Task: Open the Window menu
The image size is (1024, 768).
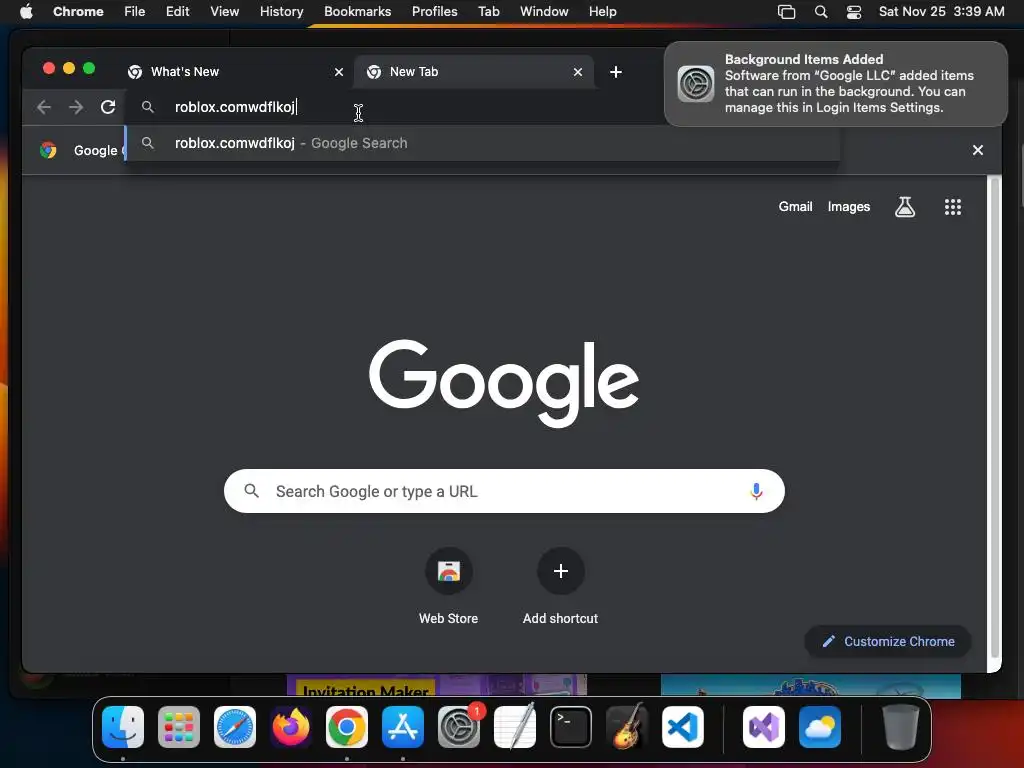Action: click(x=544, y=12)
